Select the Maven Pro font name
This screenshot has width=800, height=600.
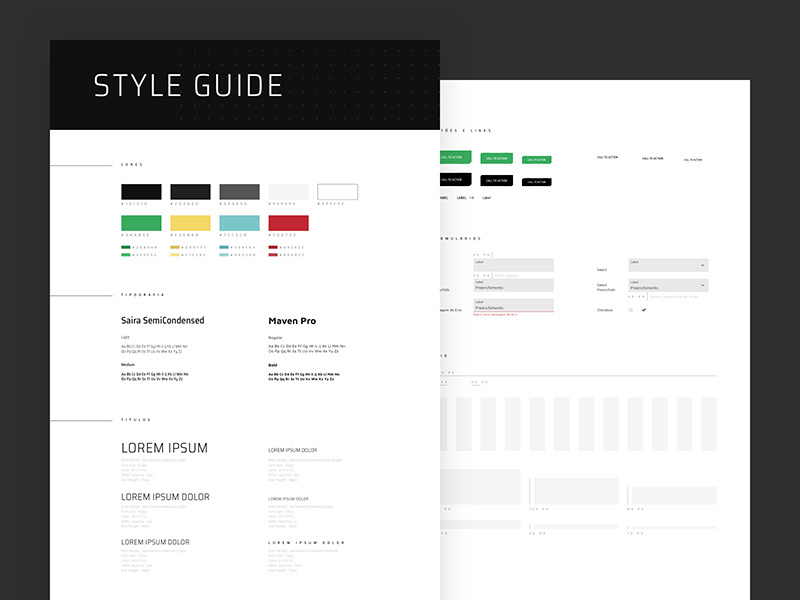(x=292, y=321)
